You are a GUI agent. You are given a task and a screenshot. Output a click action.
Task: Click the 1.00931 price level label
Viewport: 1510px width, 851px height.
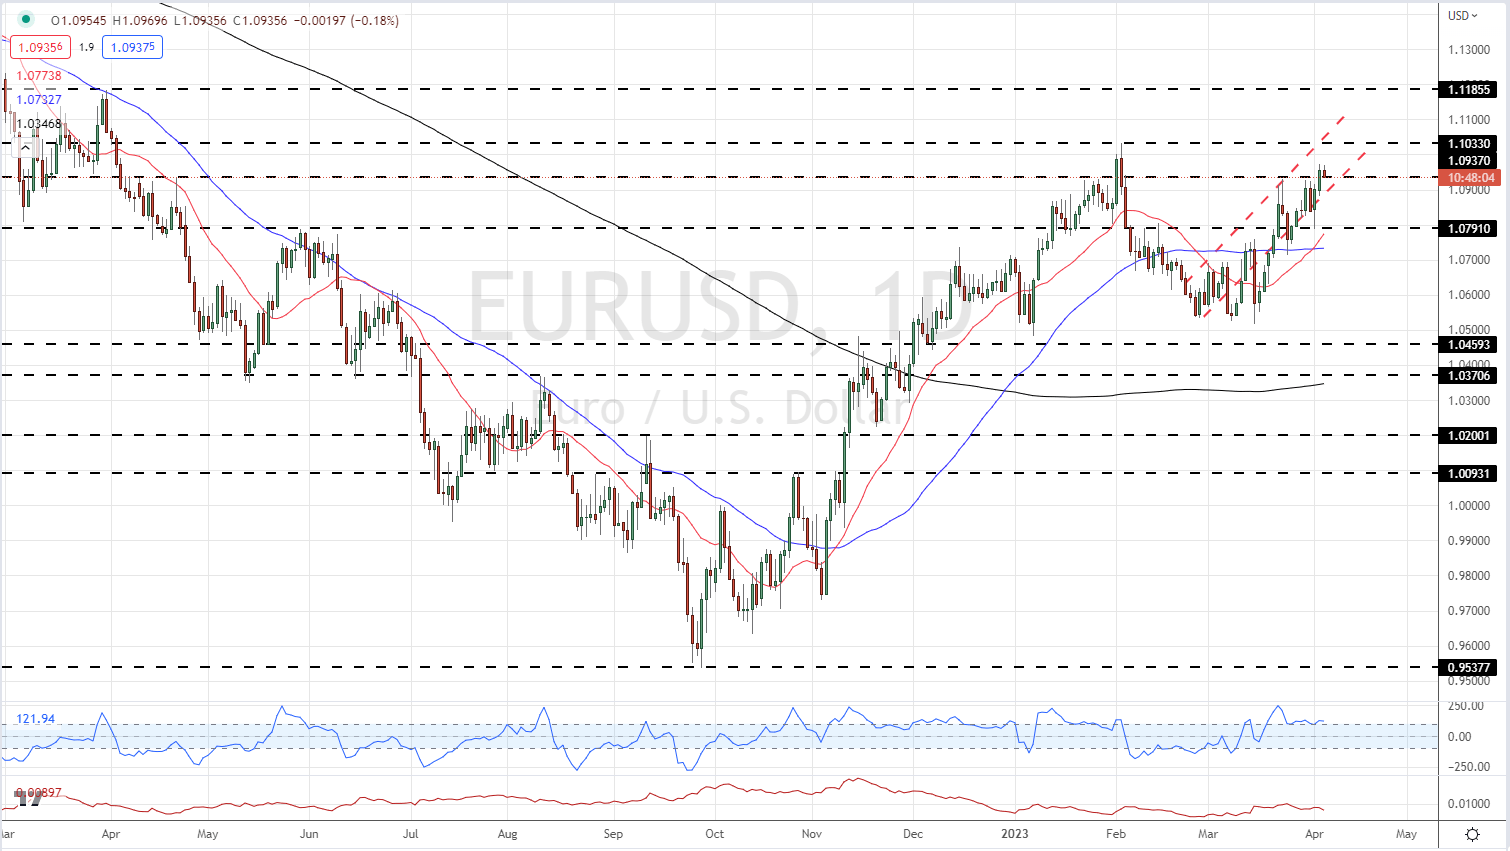[1469, 474]
